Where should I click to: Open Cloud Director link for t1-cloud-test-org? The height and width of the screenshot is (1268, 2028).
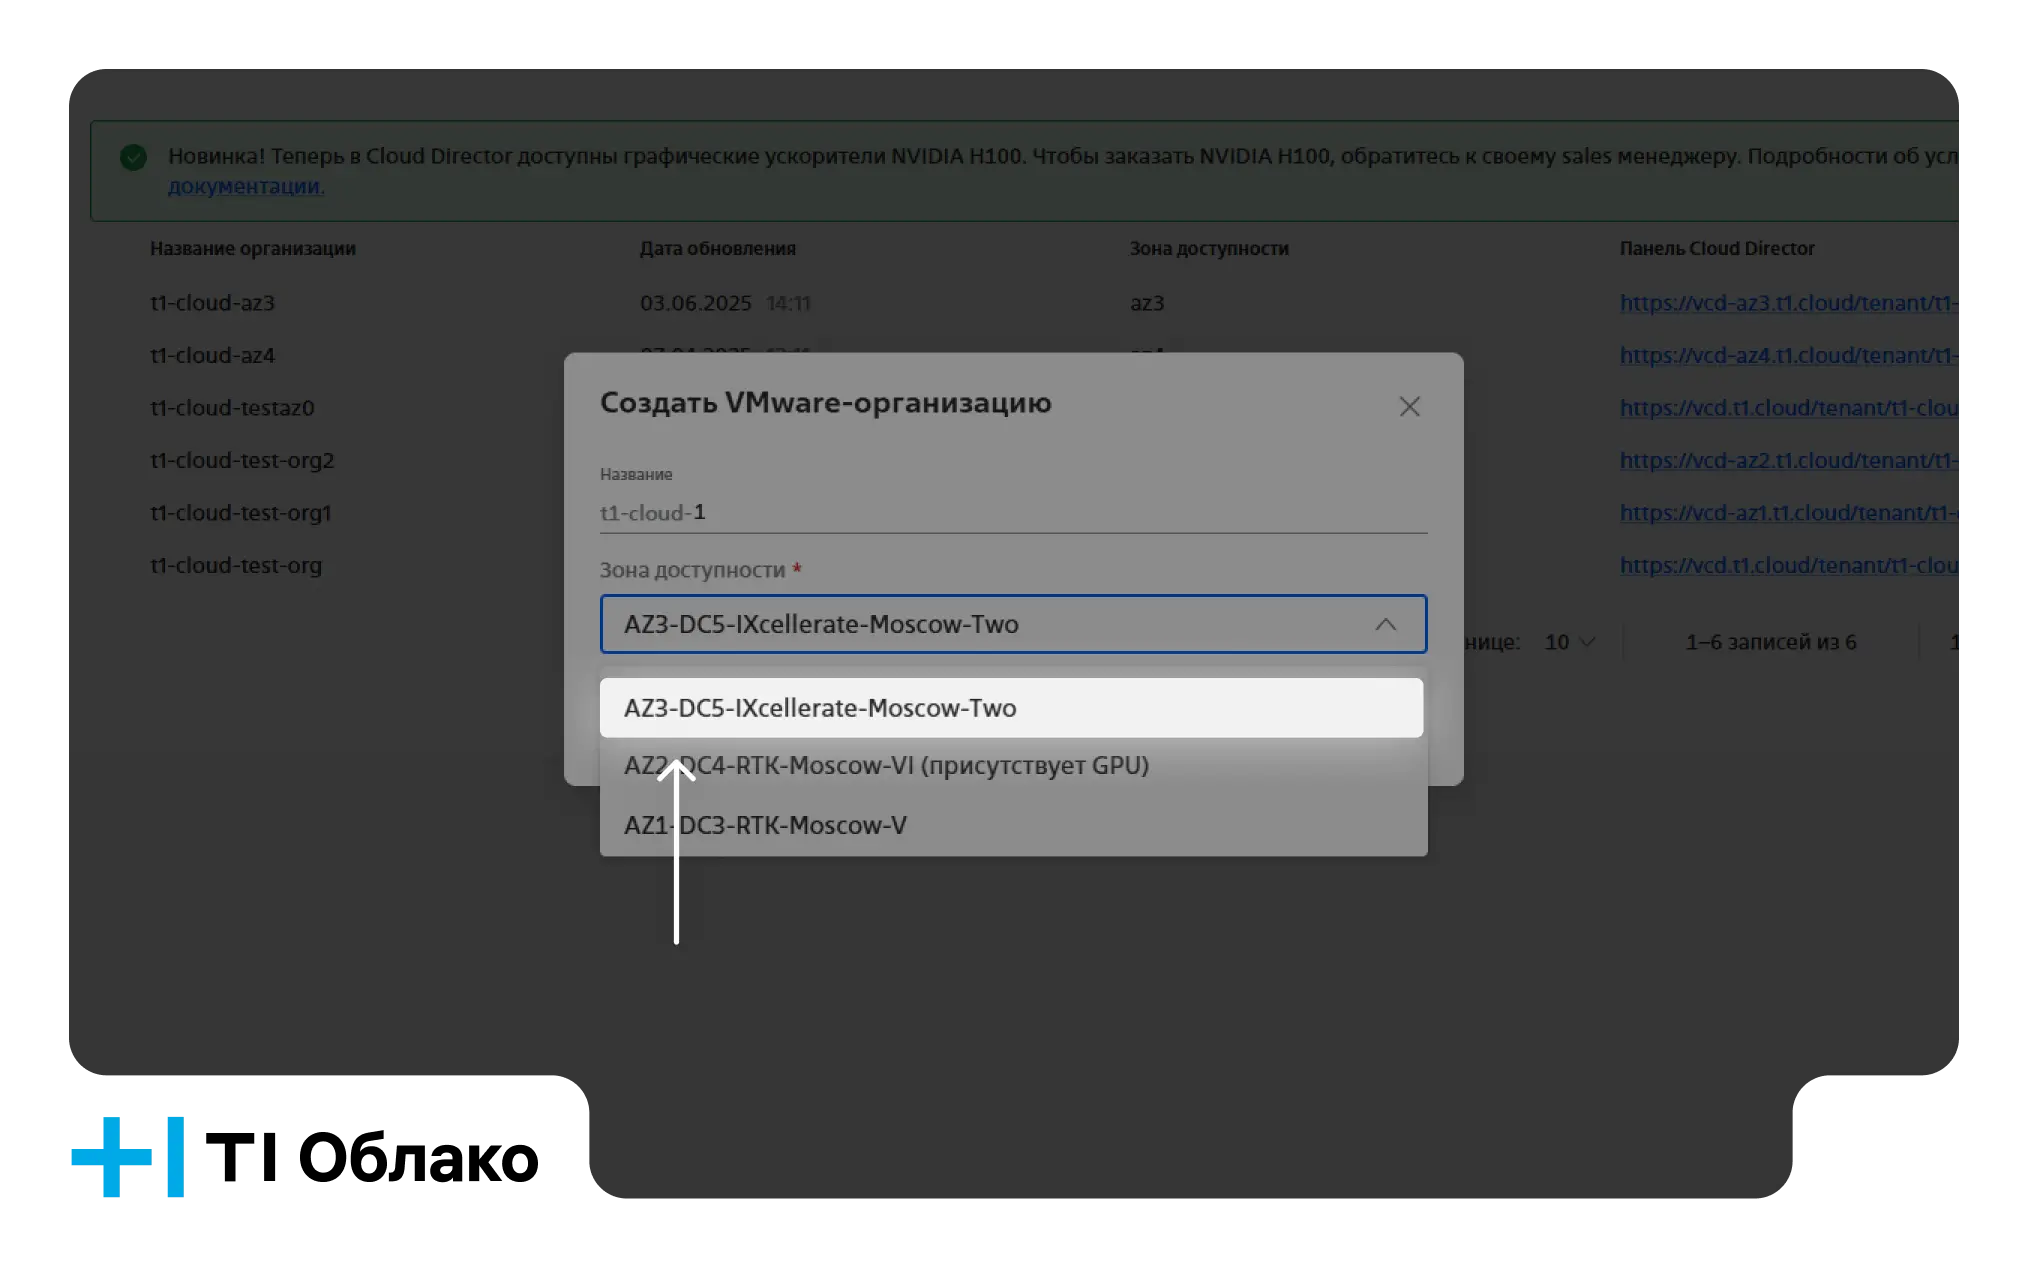(x=1788, y=565)
